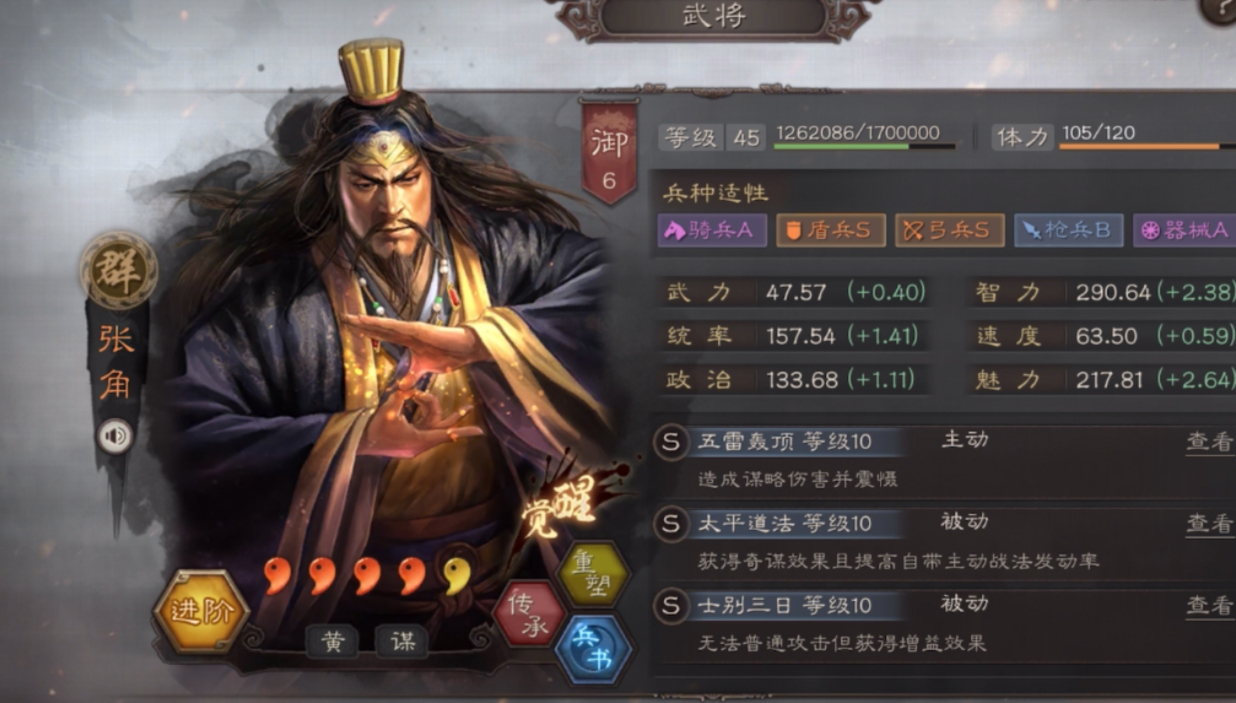View details of 五雷轰顶 skill
Image resolution: width=1236 pixels, height=703 pixels.
[x=1209, y=442]
